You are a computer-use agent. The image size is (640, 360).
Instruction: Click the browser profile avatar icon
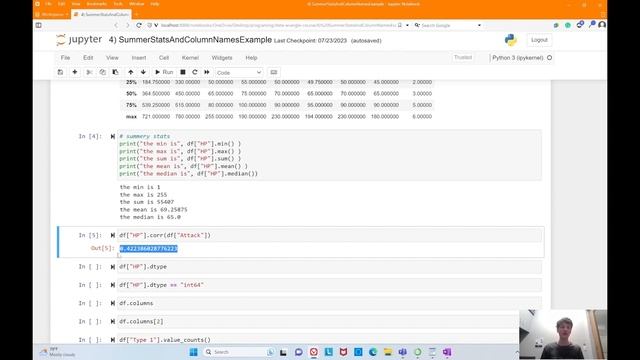(602, 25)
